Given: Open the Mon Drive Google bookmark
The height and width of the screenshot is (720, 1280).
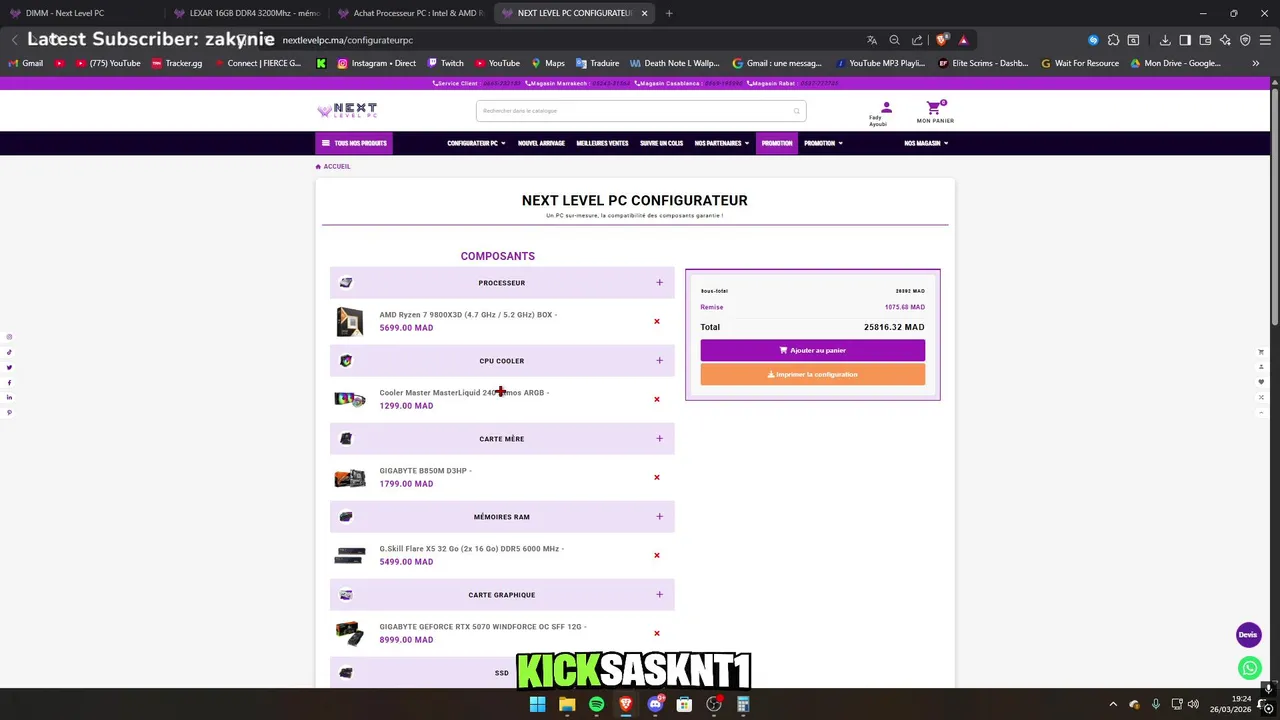Looking at the screenshot, I should click(1175, 63).
